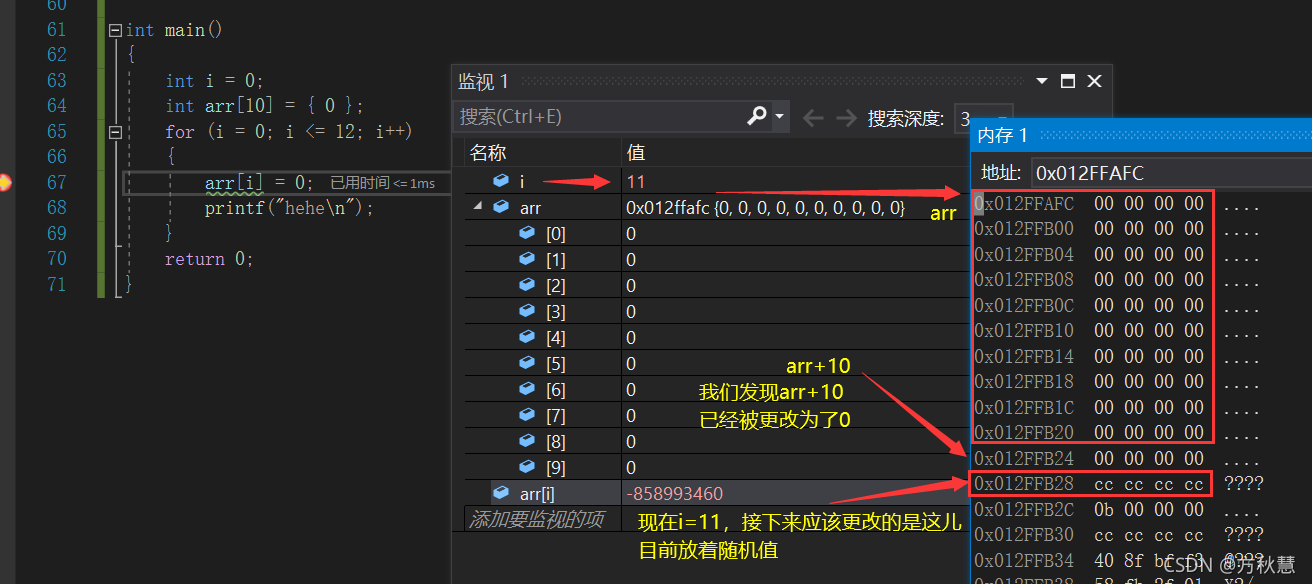Click the variable icon beside [5]
This screenshot has height=584, width=1312.
point(527,363)
